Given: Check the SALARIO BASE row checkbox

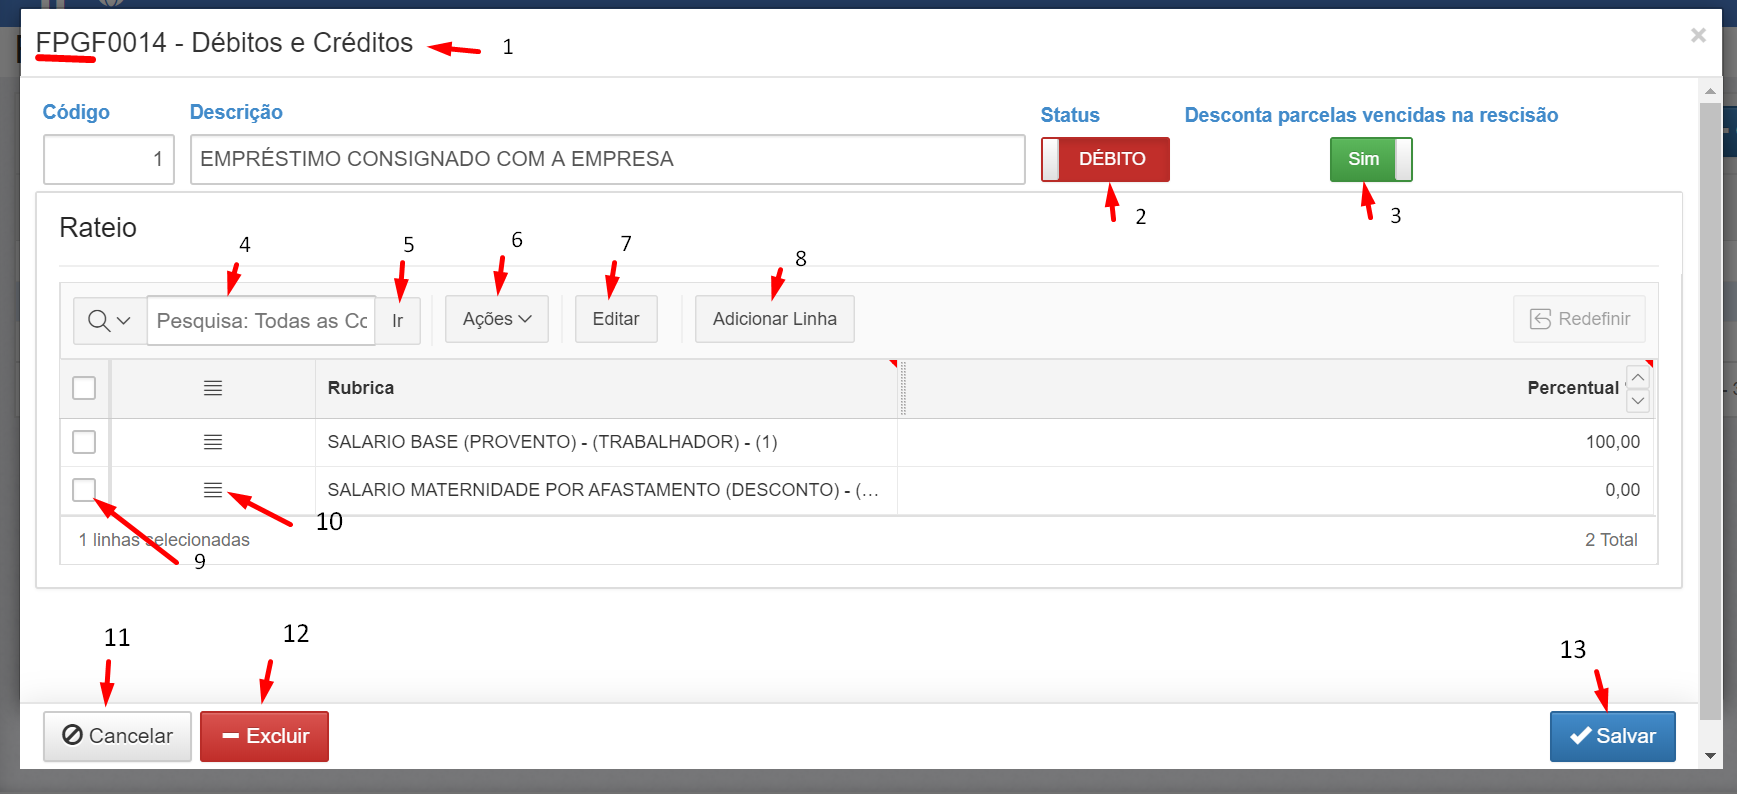Looking at the screenshot, I should click(84, 442).
